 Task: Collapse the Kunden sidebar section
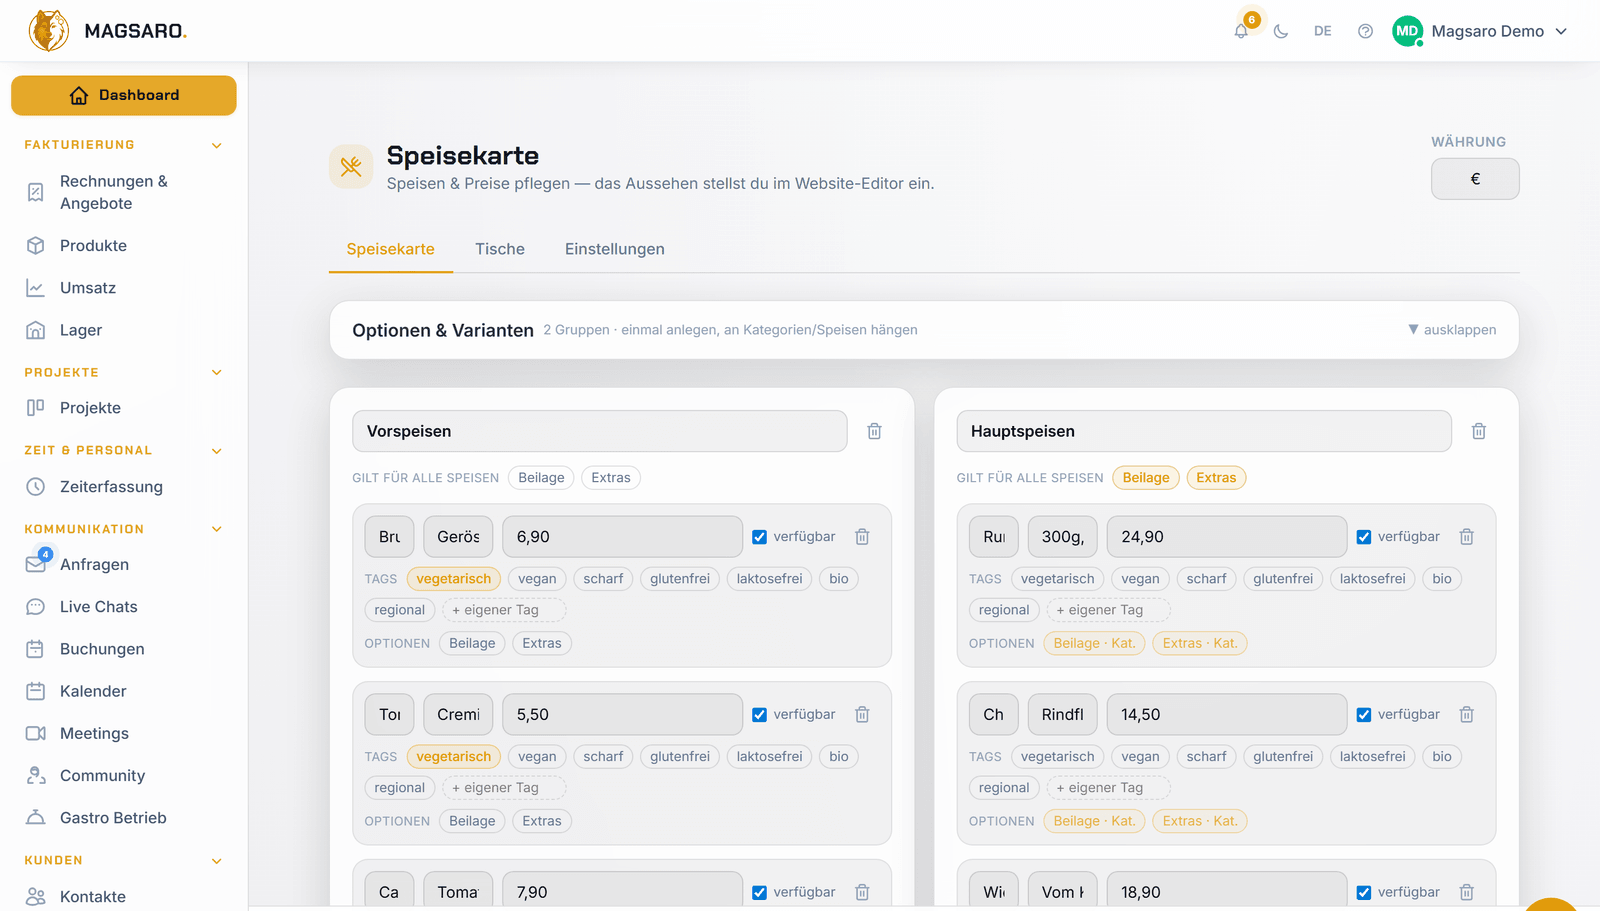coord(217,861)
